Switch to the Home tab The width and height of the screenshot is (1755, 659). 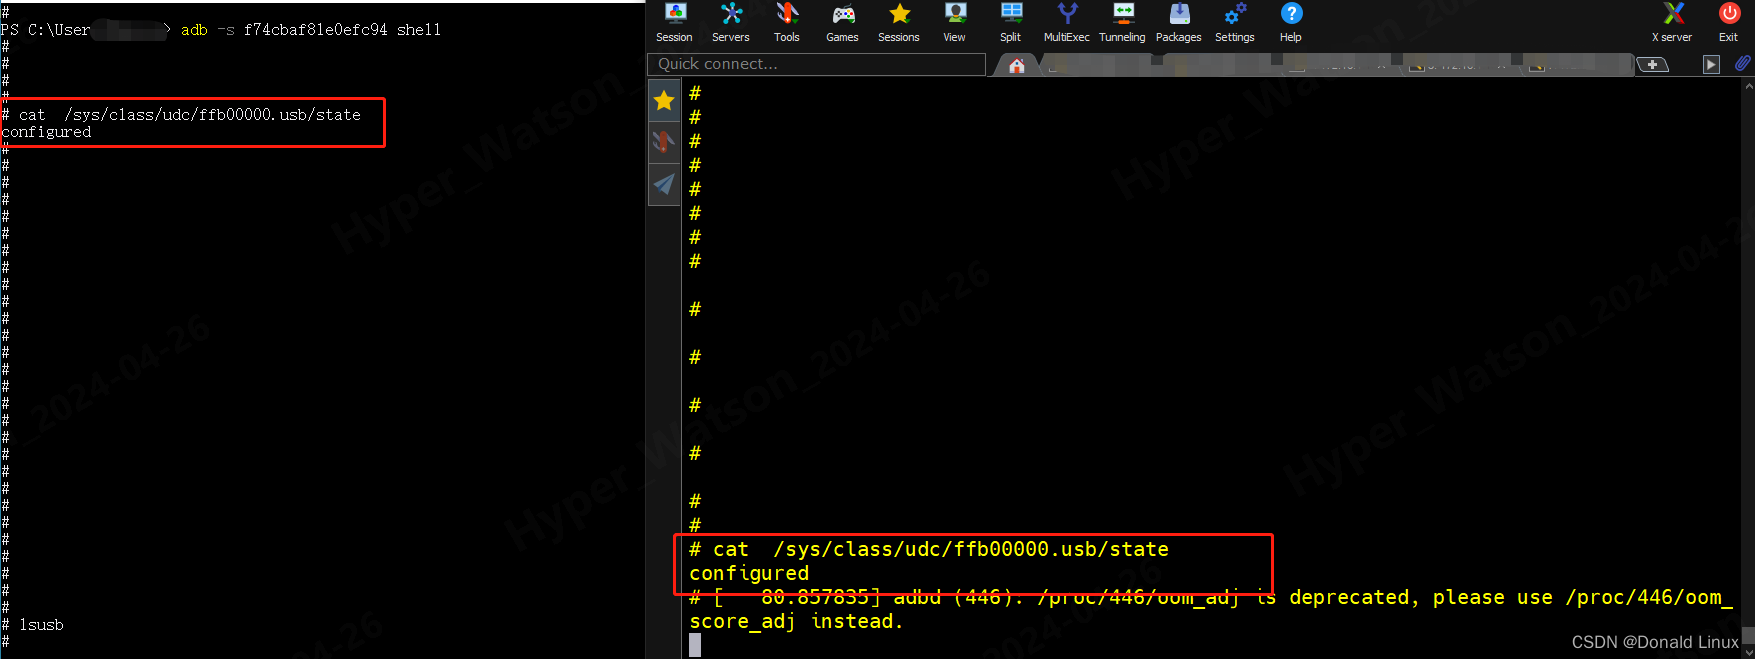[x=1016, y=66]
